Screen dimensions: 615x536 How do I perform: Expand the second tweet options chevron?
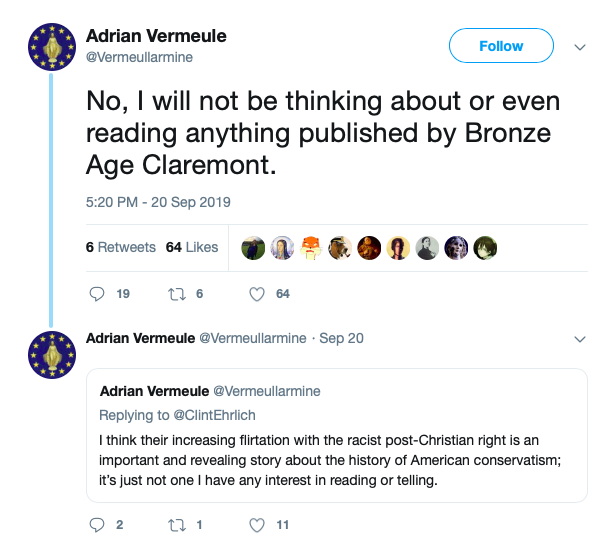click(x=579, y=339)
